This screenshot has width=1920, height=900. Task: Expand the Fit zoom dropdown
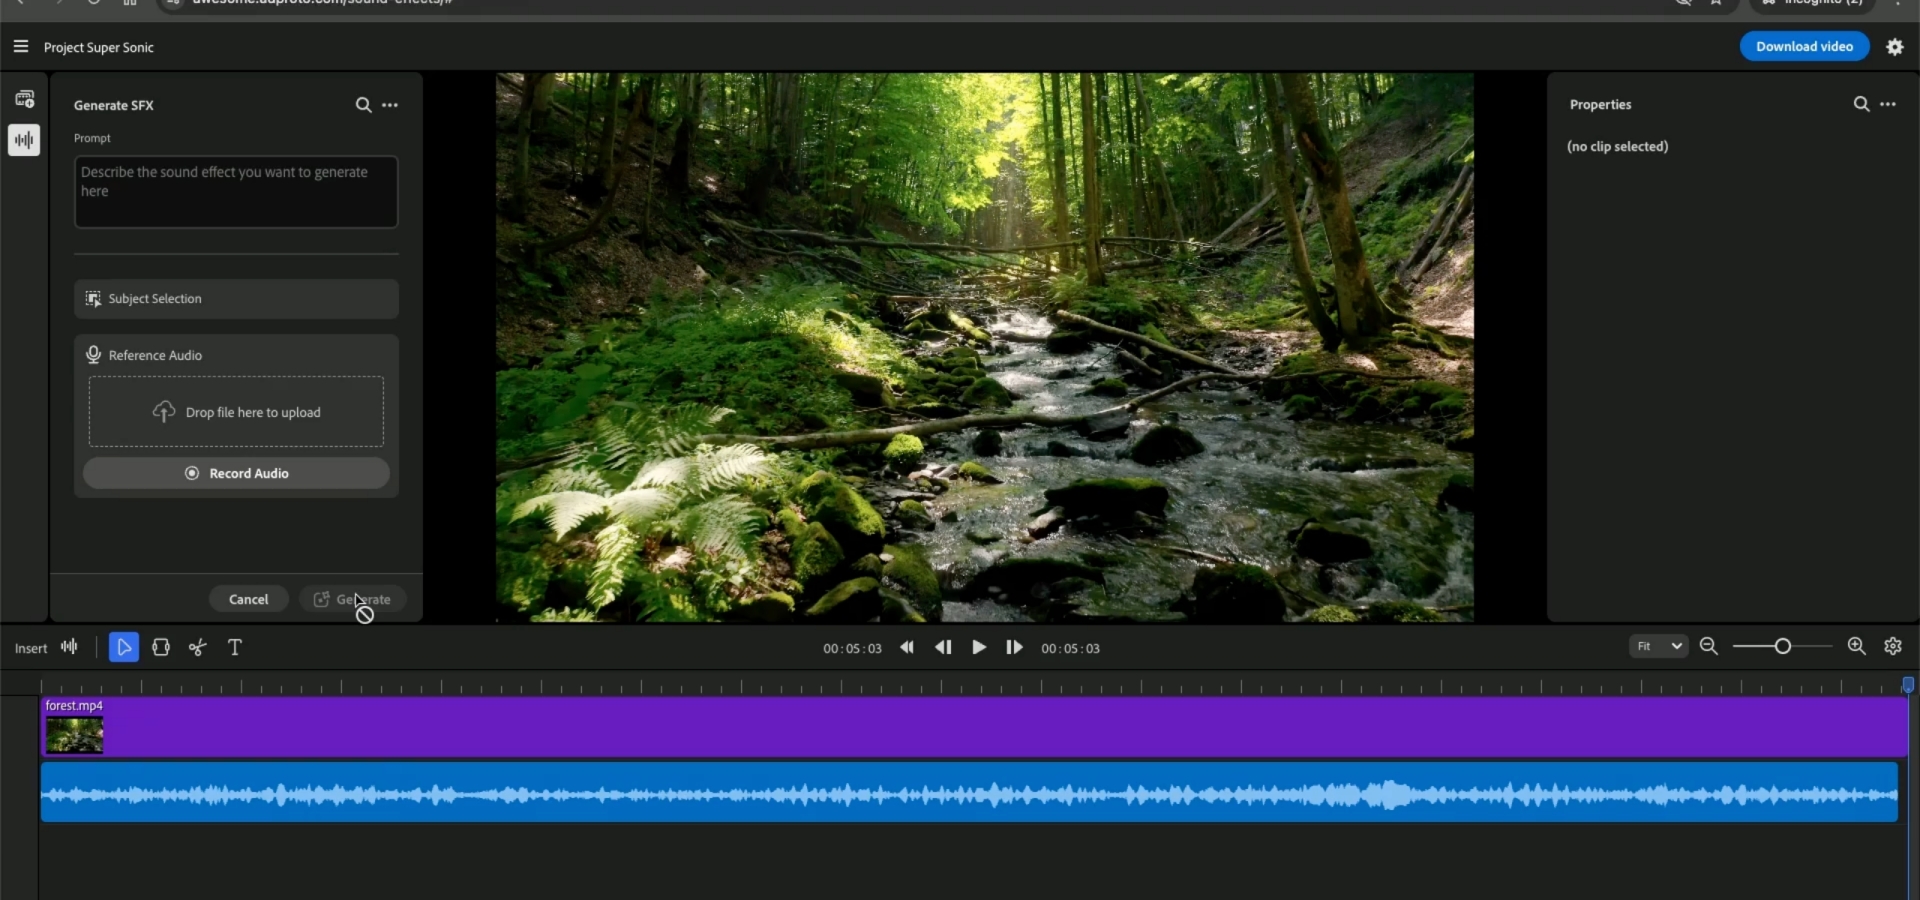coord(1658,647)
